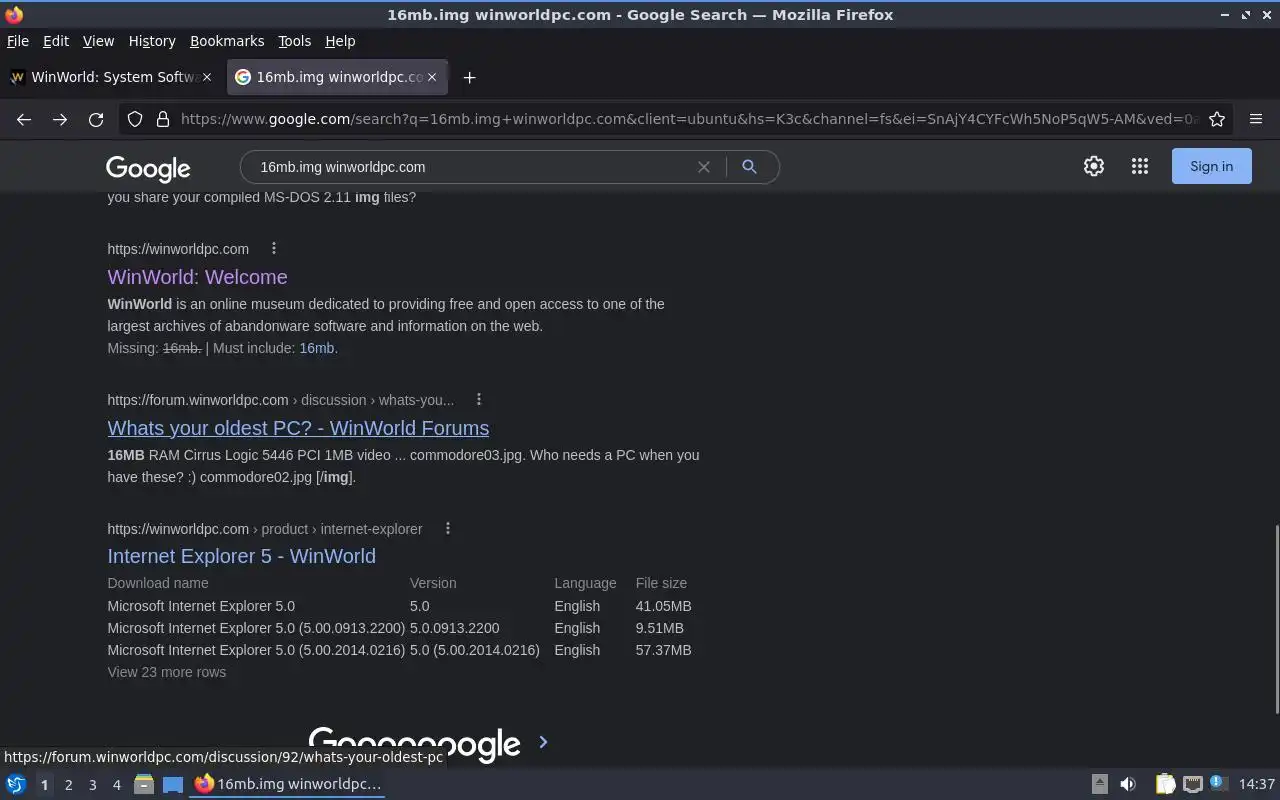
Task: Activate Firefox window in taskbar
Action: coord(288,785)
